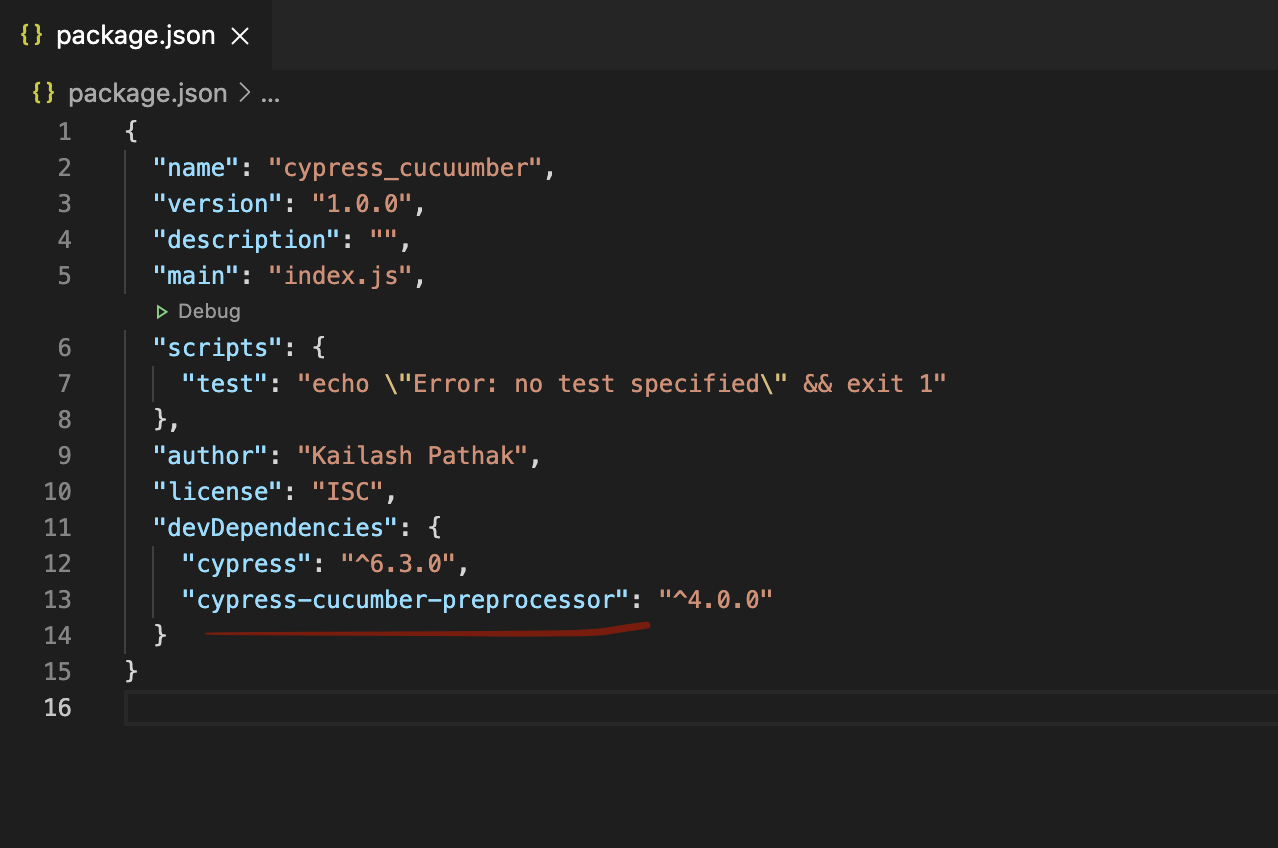Viewport: 1278px width, 848px height.
Task: Click the "^6.3.0" cypress version
Action: coord(399,564)
